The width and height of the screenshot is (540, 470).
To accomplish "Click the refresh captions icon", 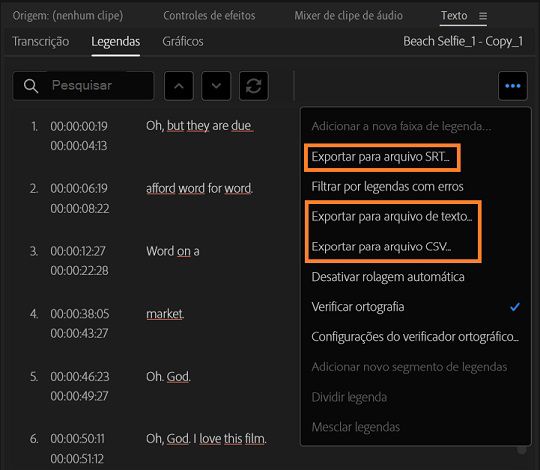I will (253, 86).
